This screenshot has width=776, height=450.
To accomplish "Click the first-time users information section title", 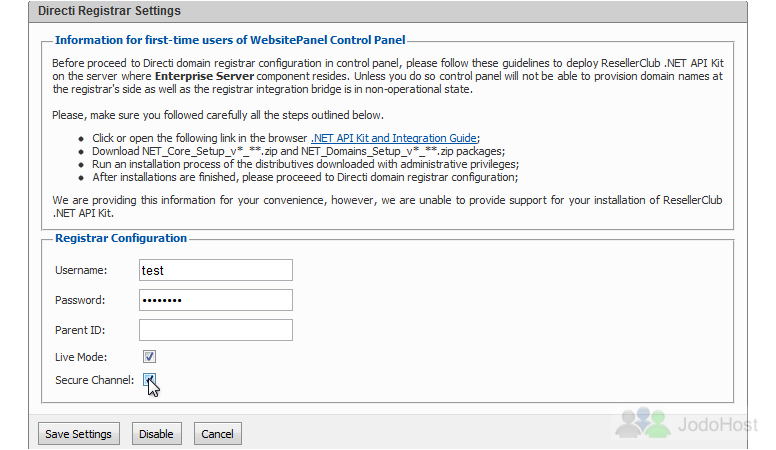I will [230, 40].
